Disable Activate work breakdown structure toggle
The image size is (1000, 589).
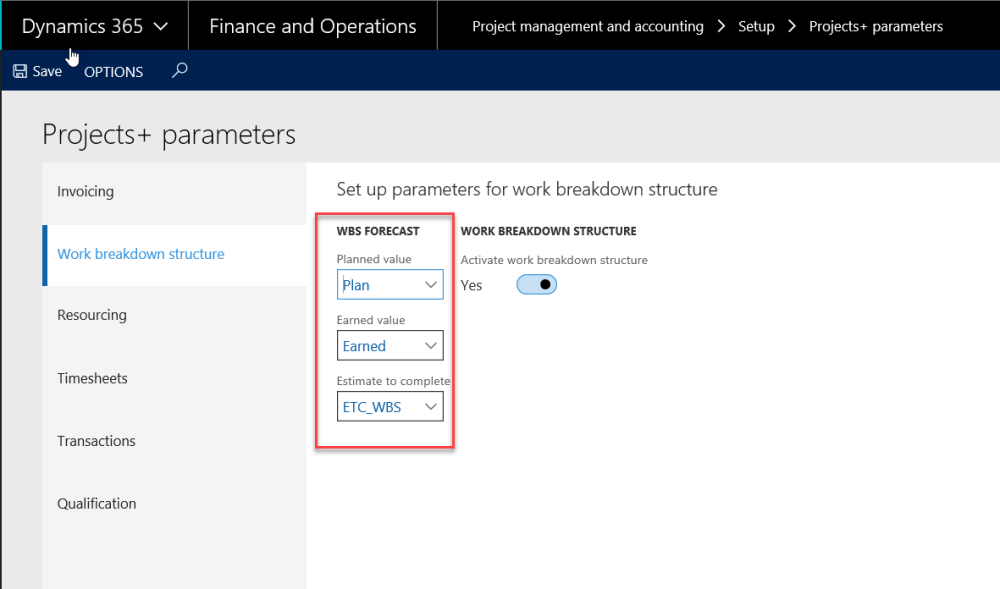(537, 285)
